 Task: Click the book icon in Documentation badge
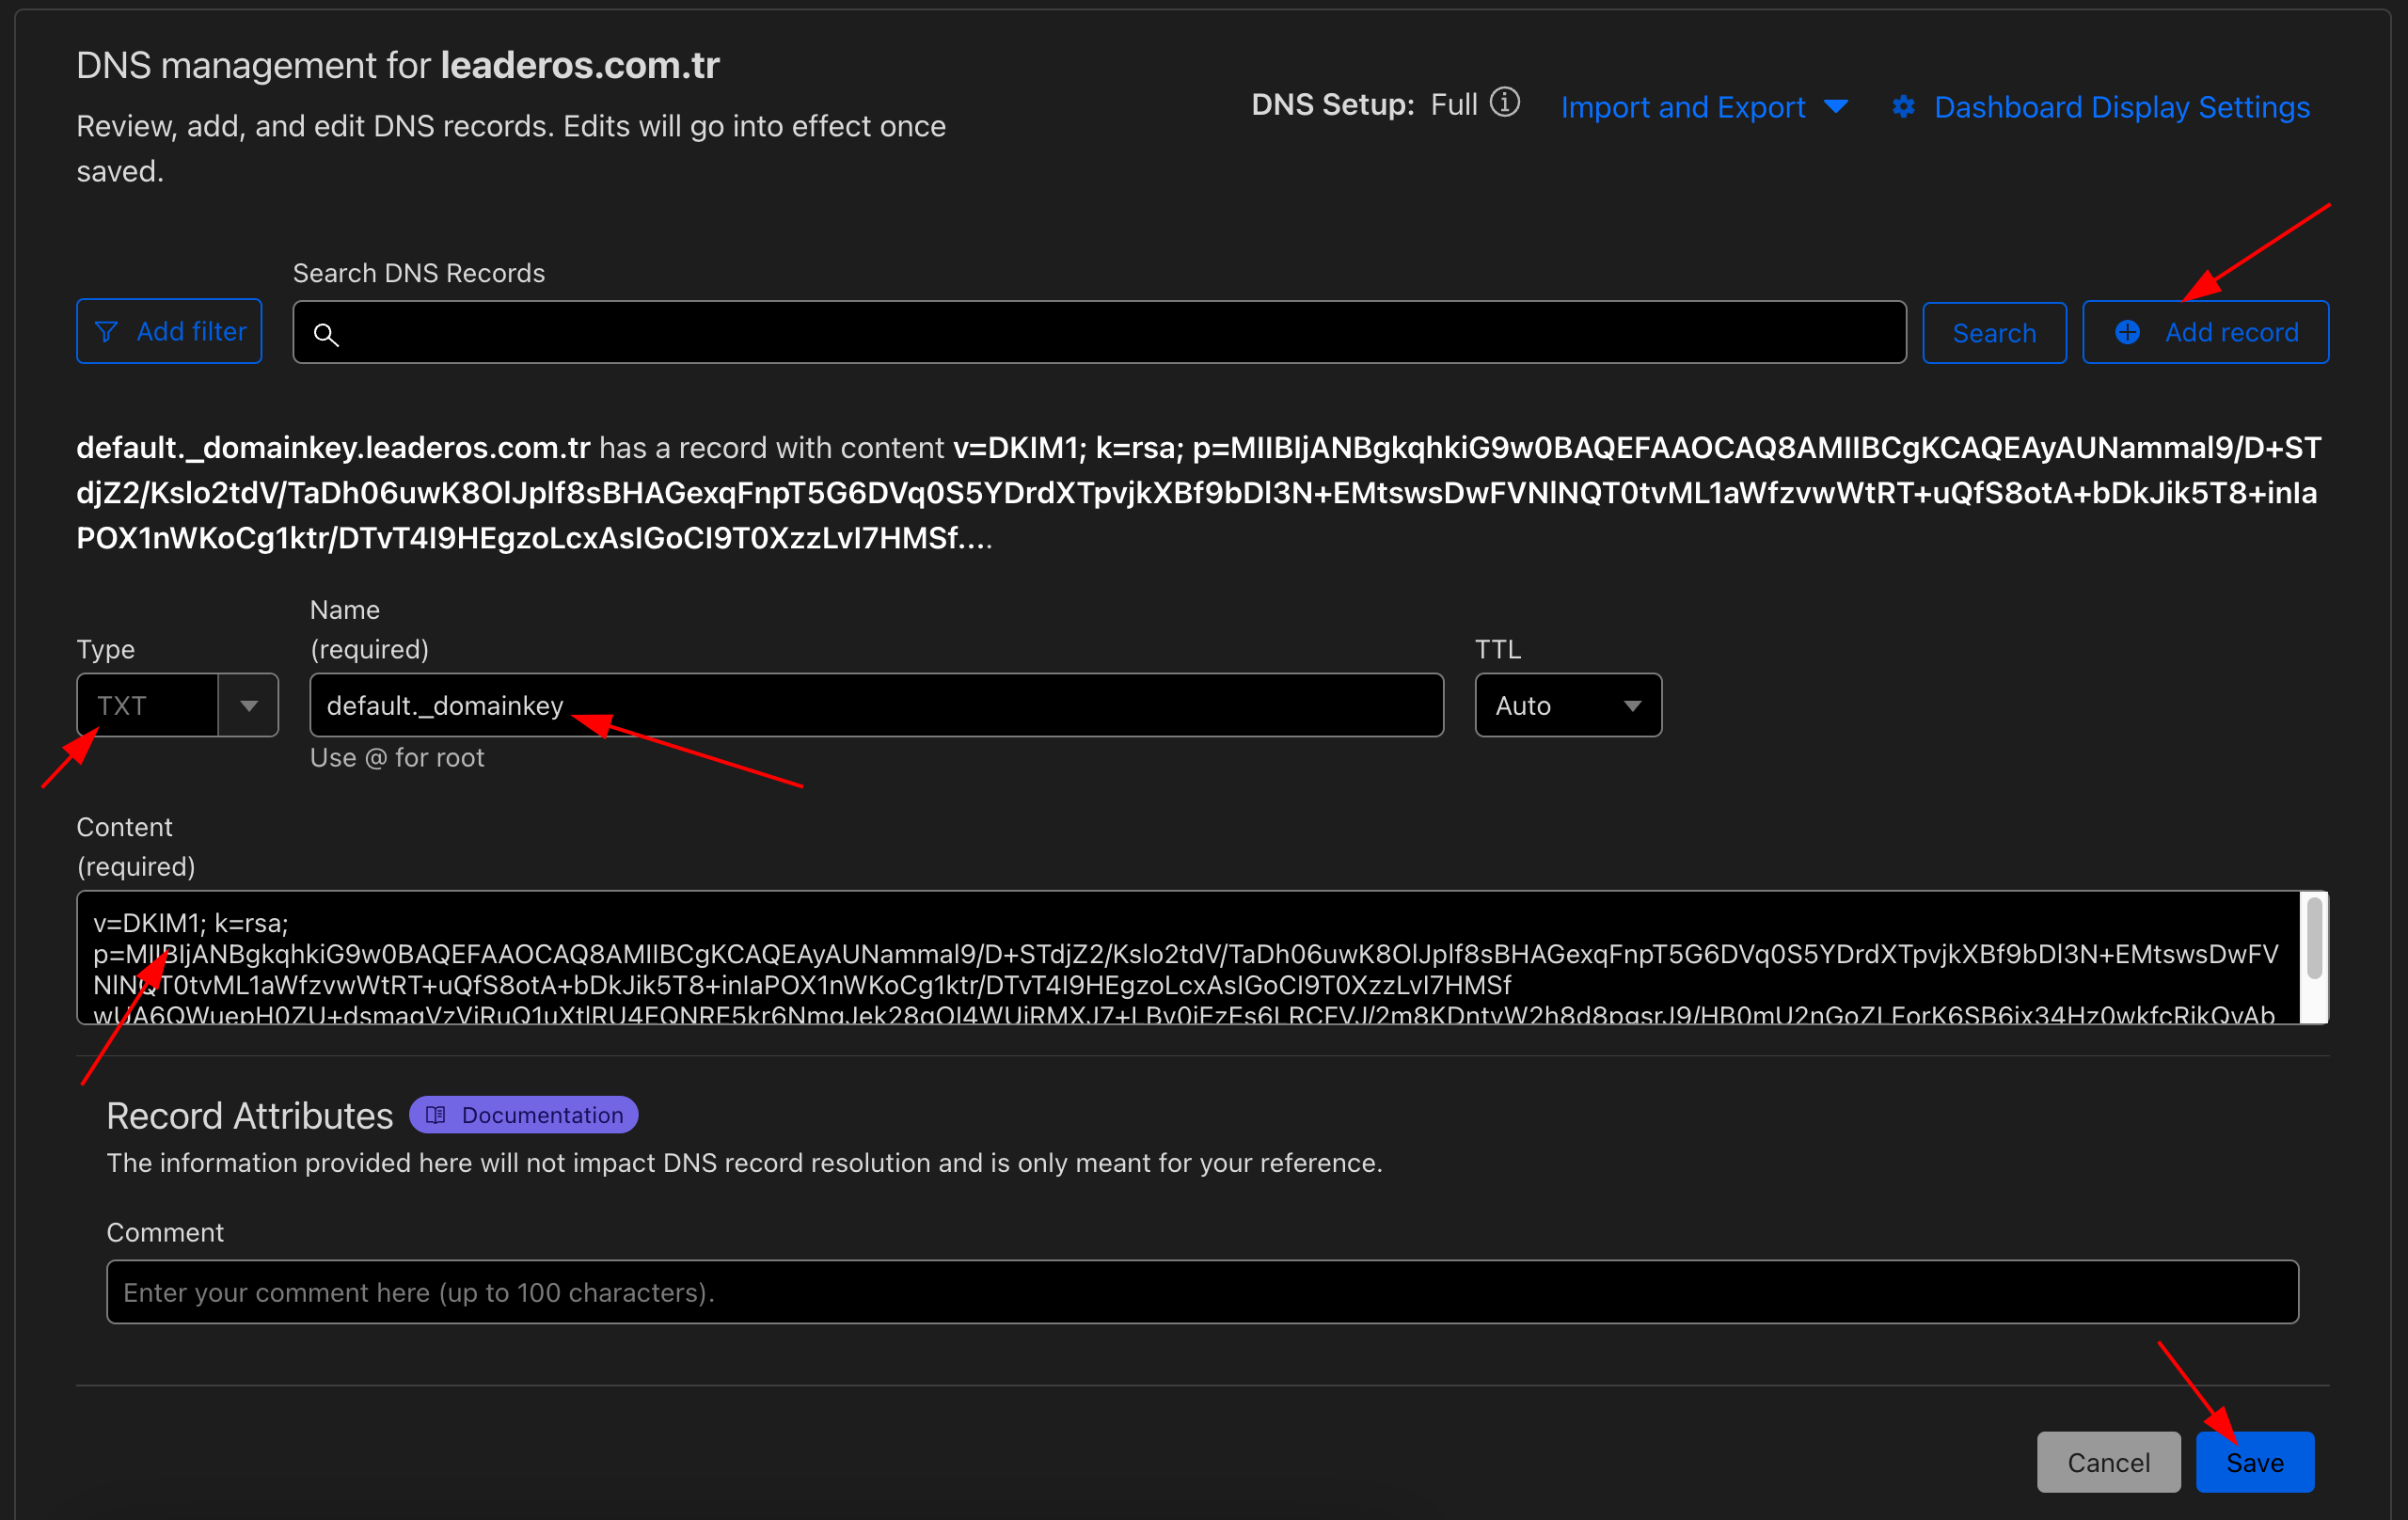[x=436, y=1115]
